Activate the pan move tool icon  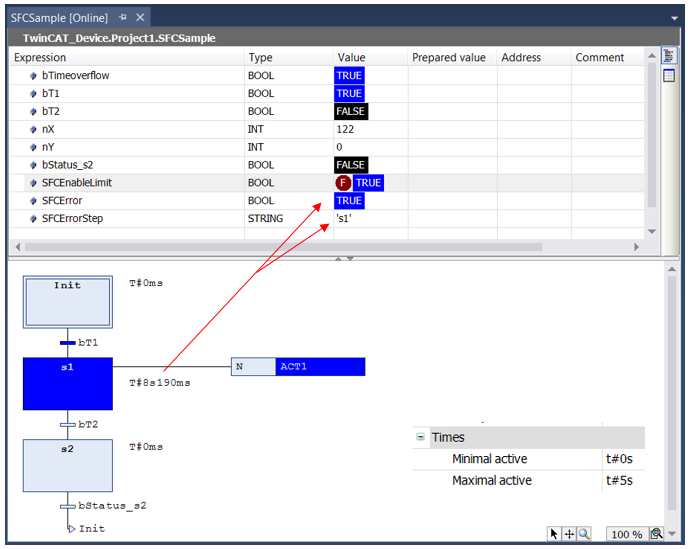569,534
